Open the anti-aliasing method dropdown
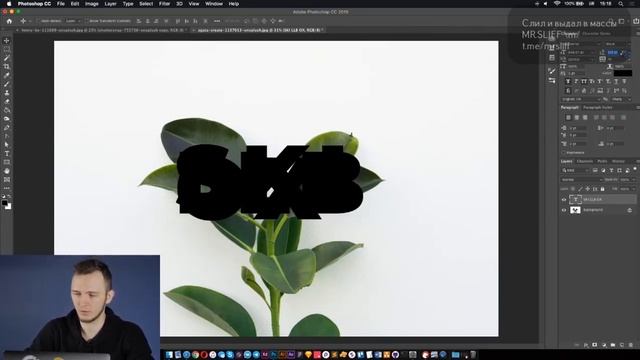 pos(621,99)
